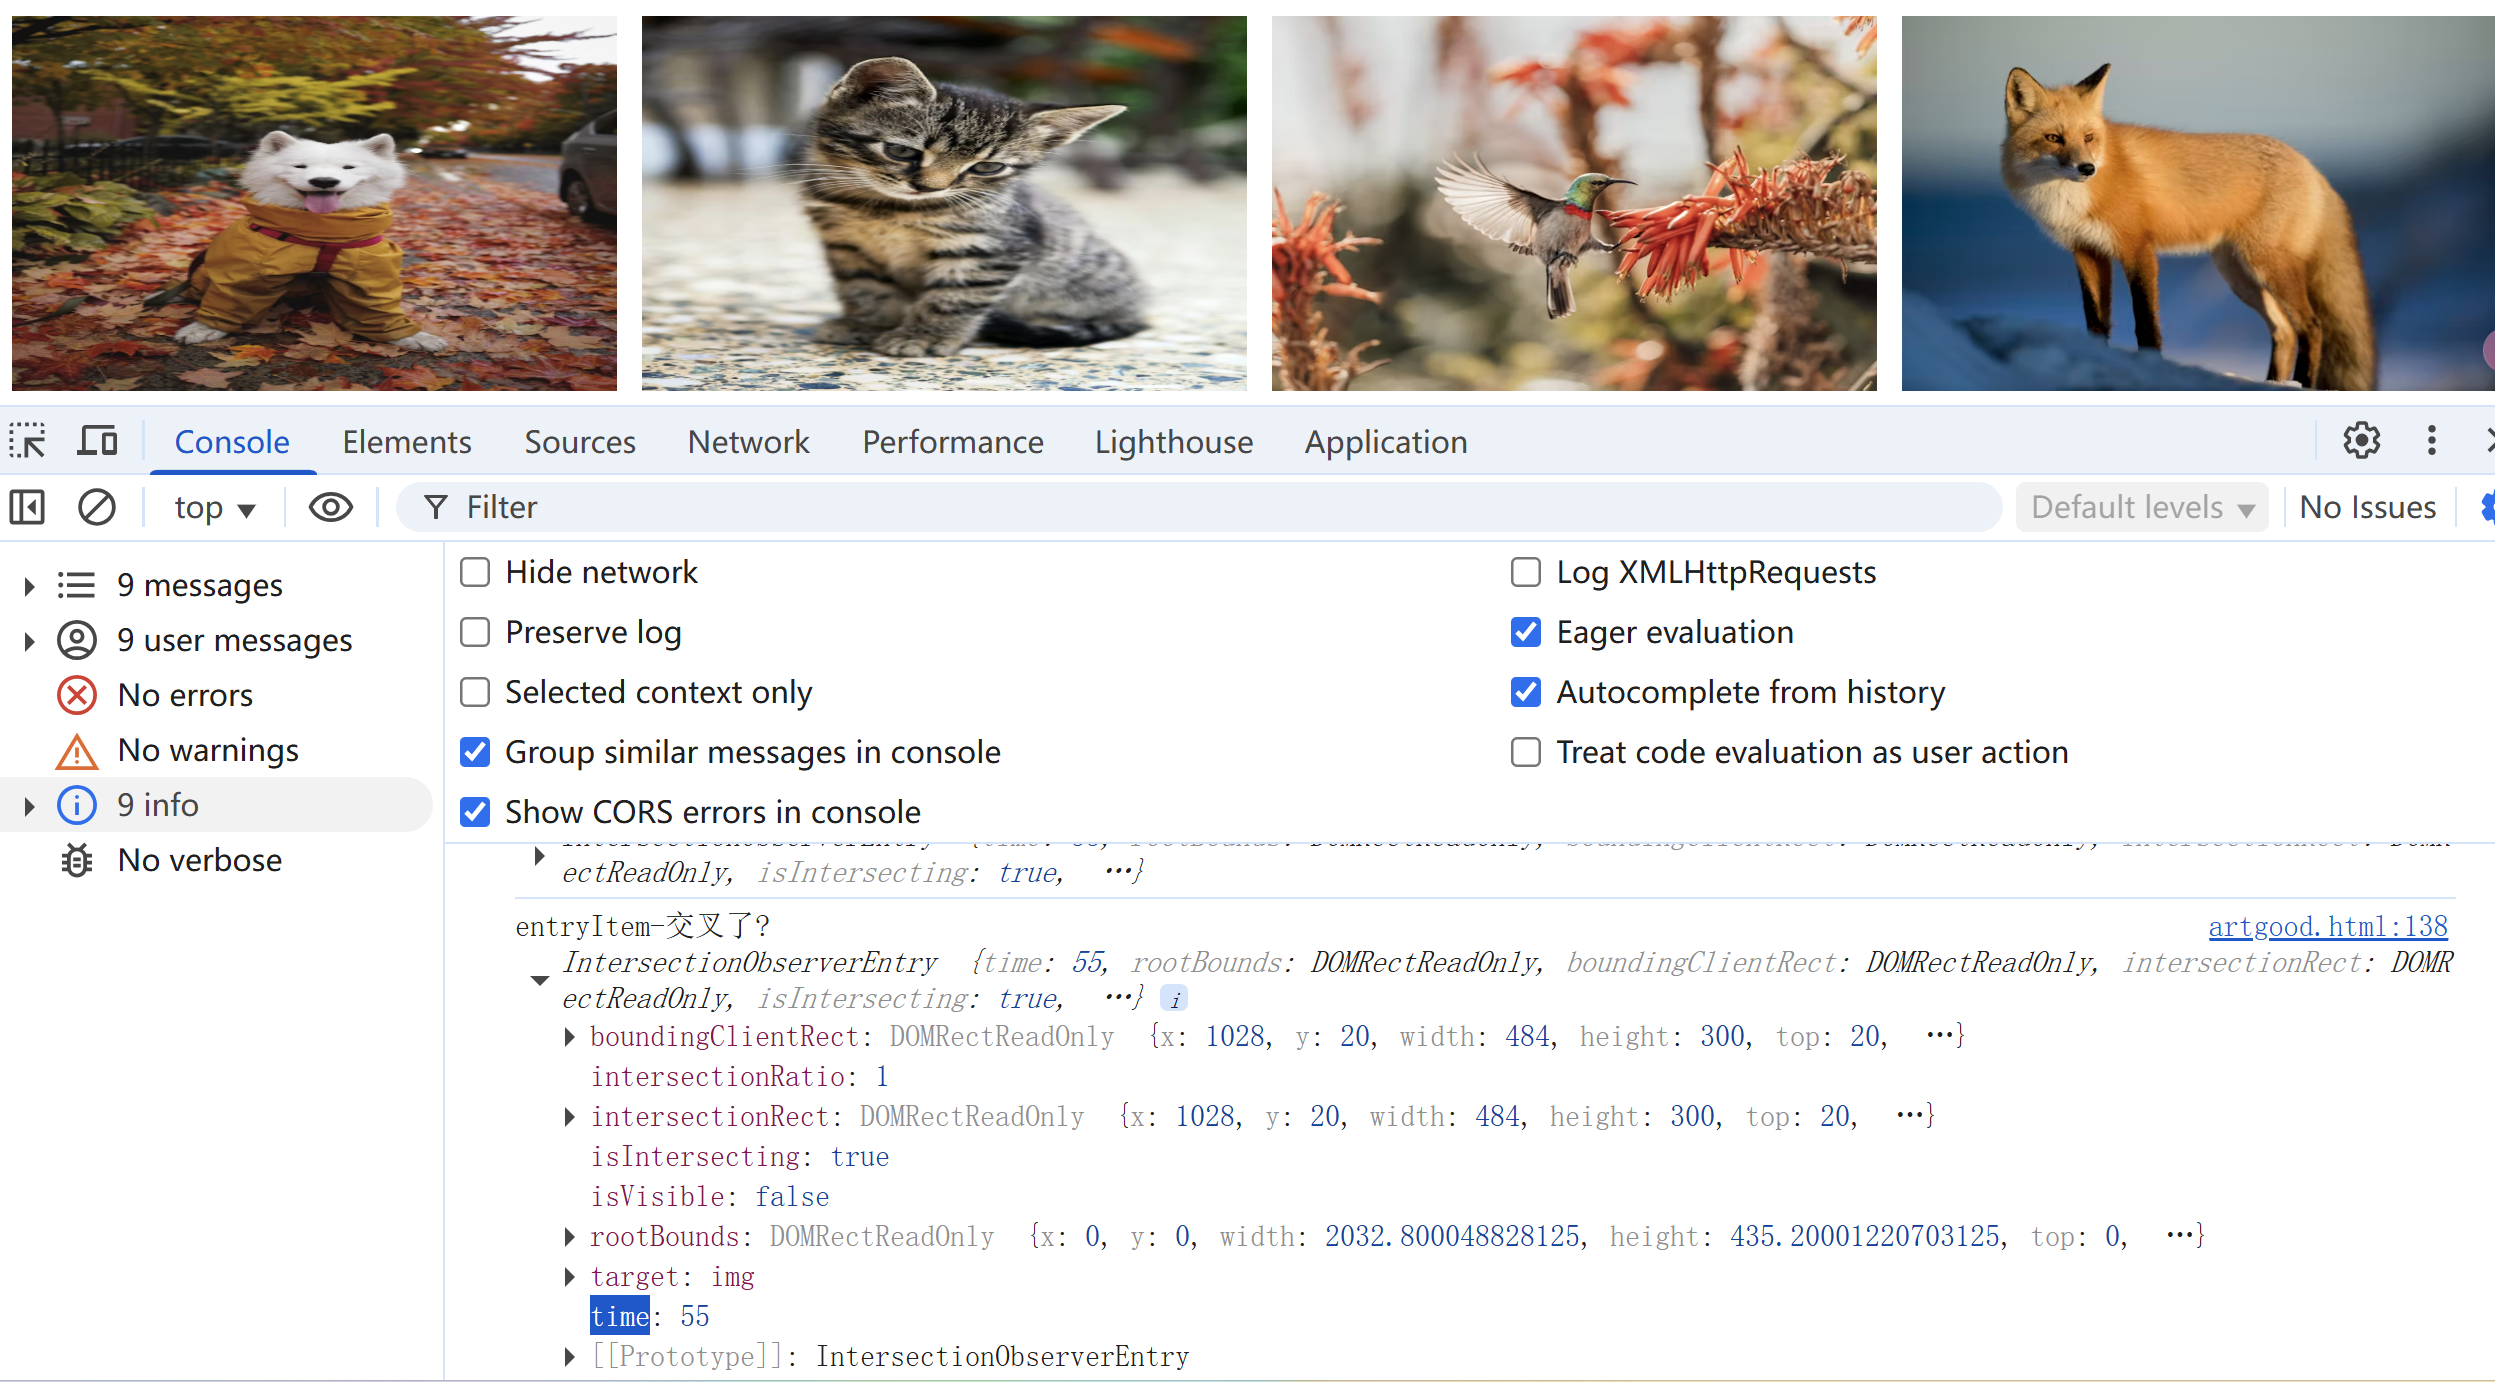Screen dimensions: 2495x1382
Task: Activate the inspect element picker icon
Action: point(28,441)
